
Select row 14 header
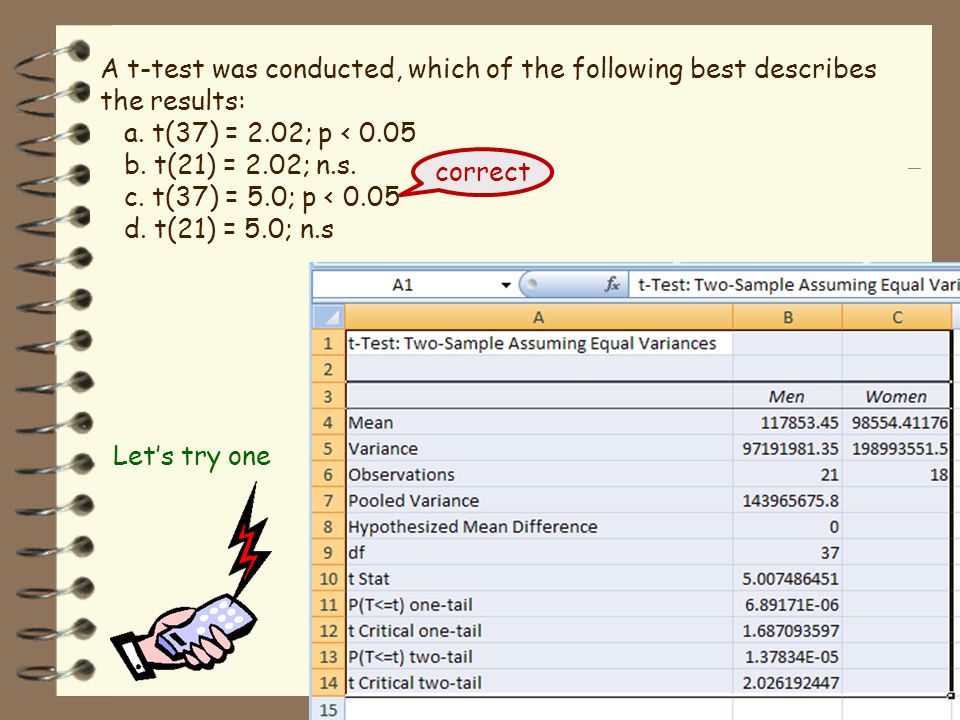(329, 683)
